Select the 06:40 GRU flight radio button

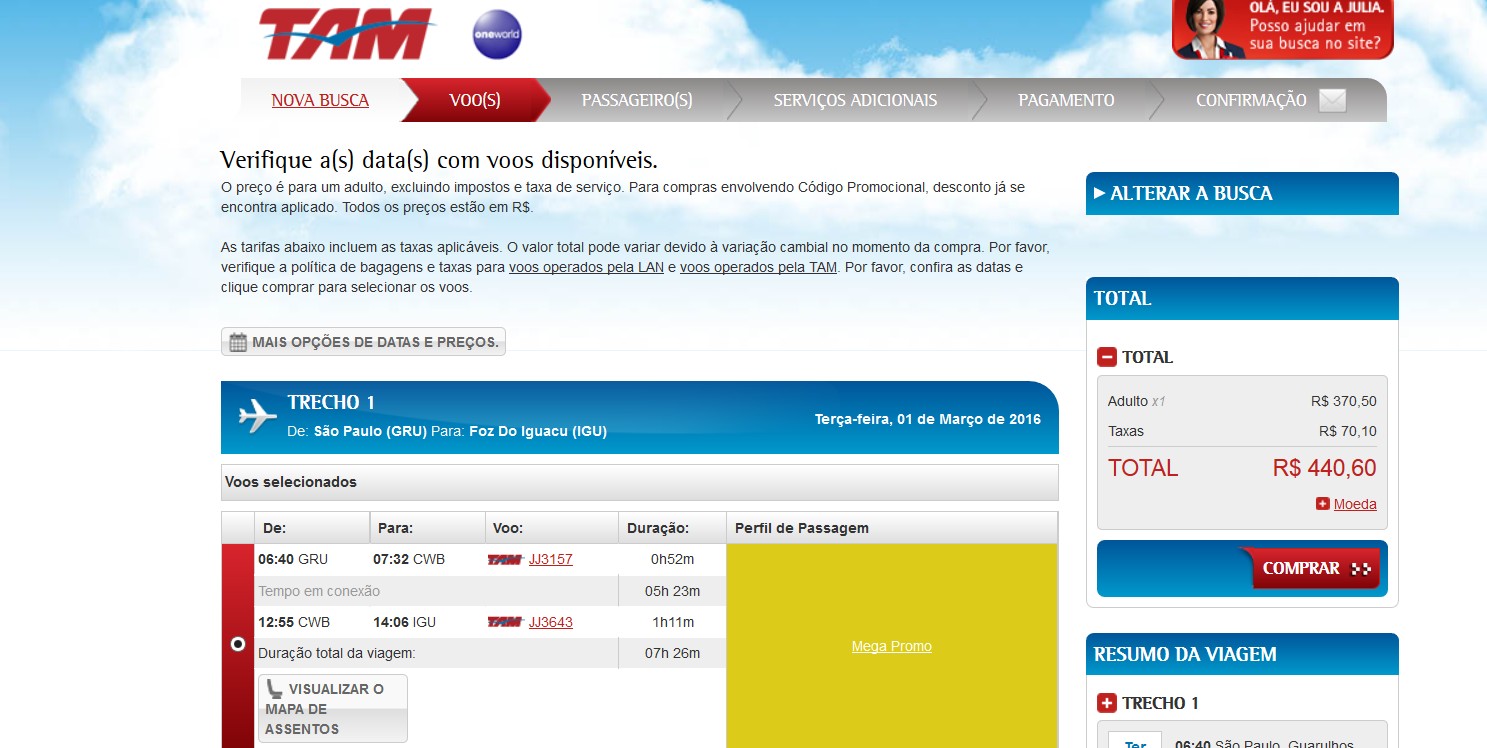click(238, 644)
